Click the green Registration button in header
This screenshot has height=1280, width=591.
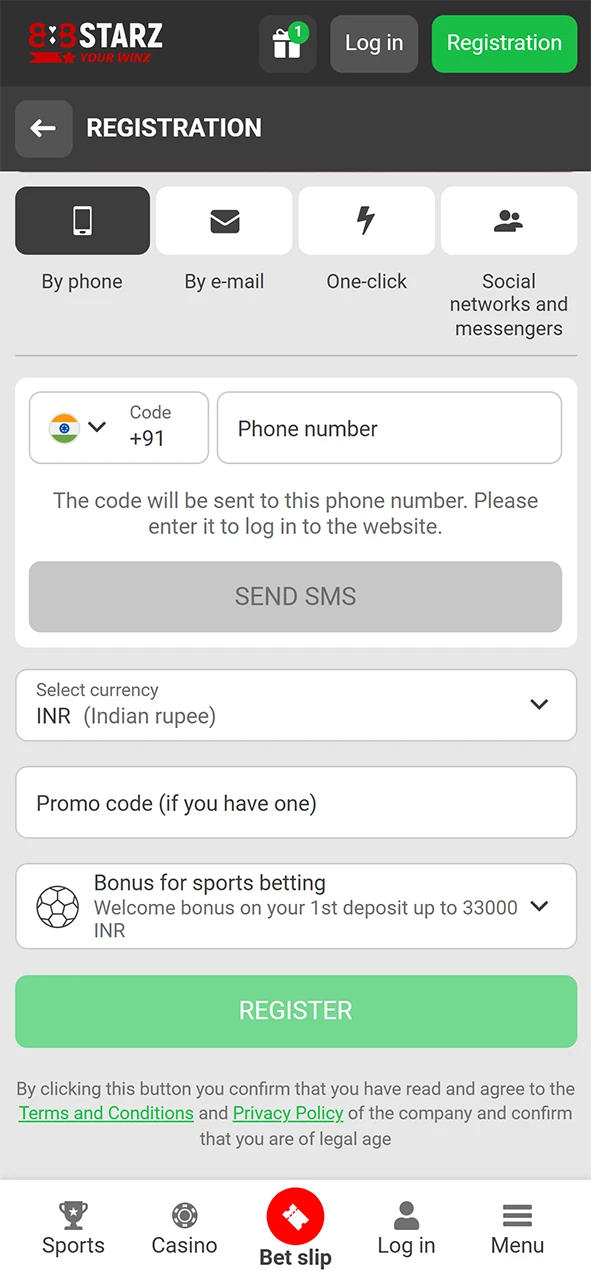[504, 44]
